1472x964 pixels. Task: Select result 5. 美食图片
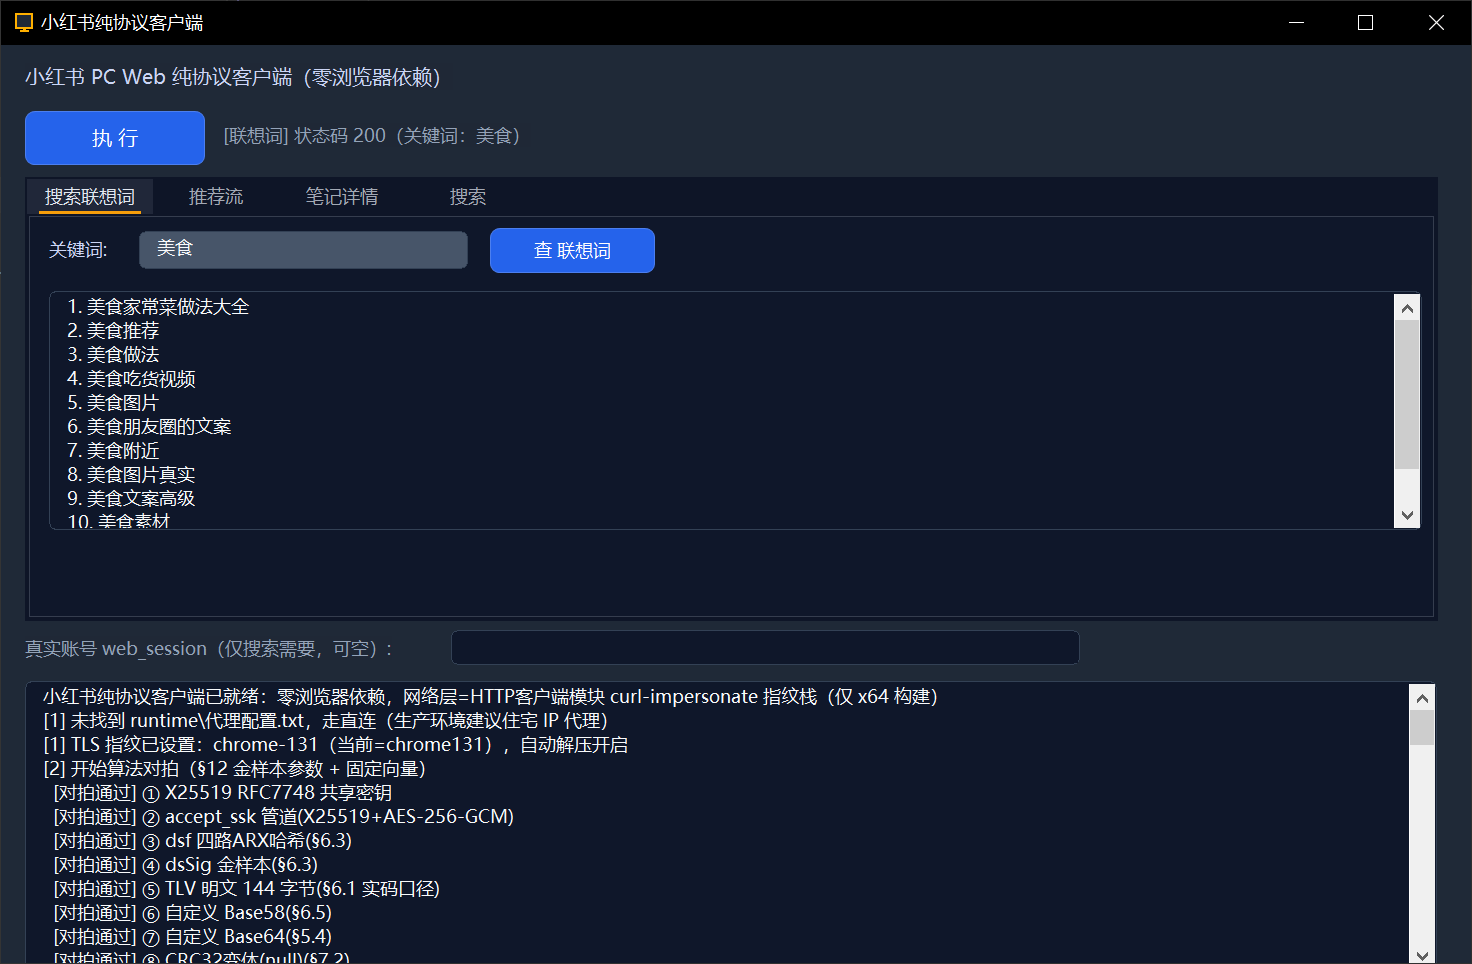[113, 403]
